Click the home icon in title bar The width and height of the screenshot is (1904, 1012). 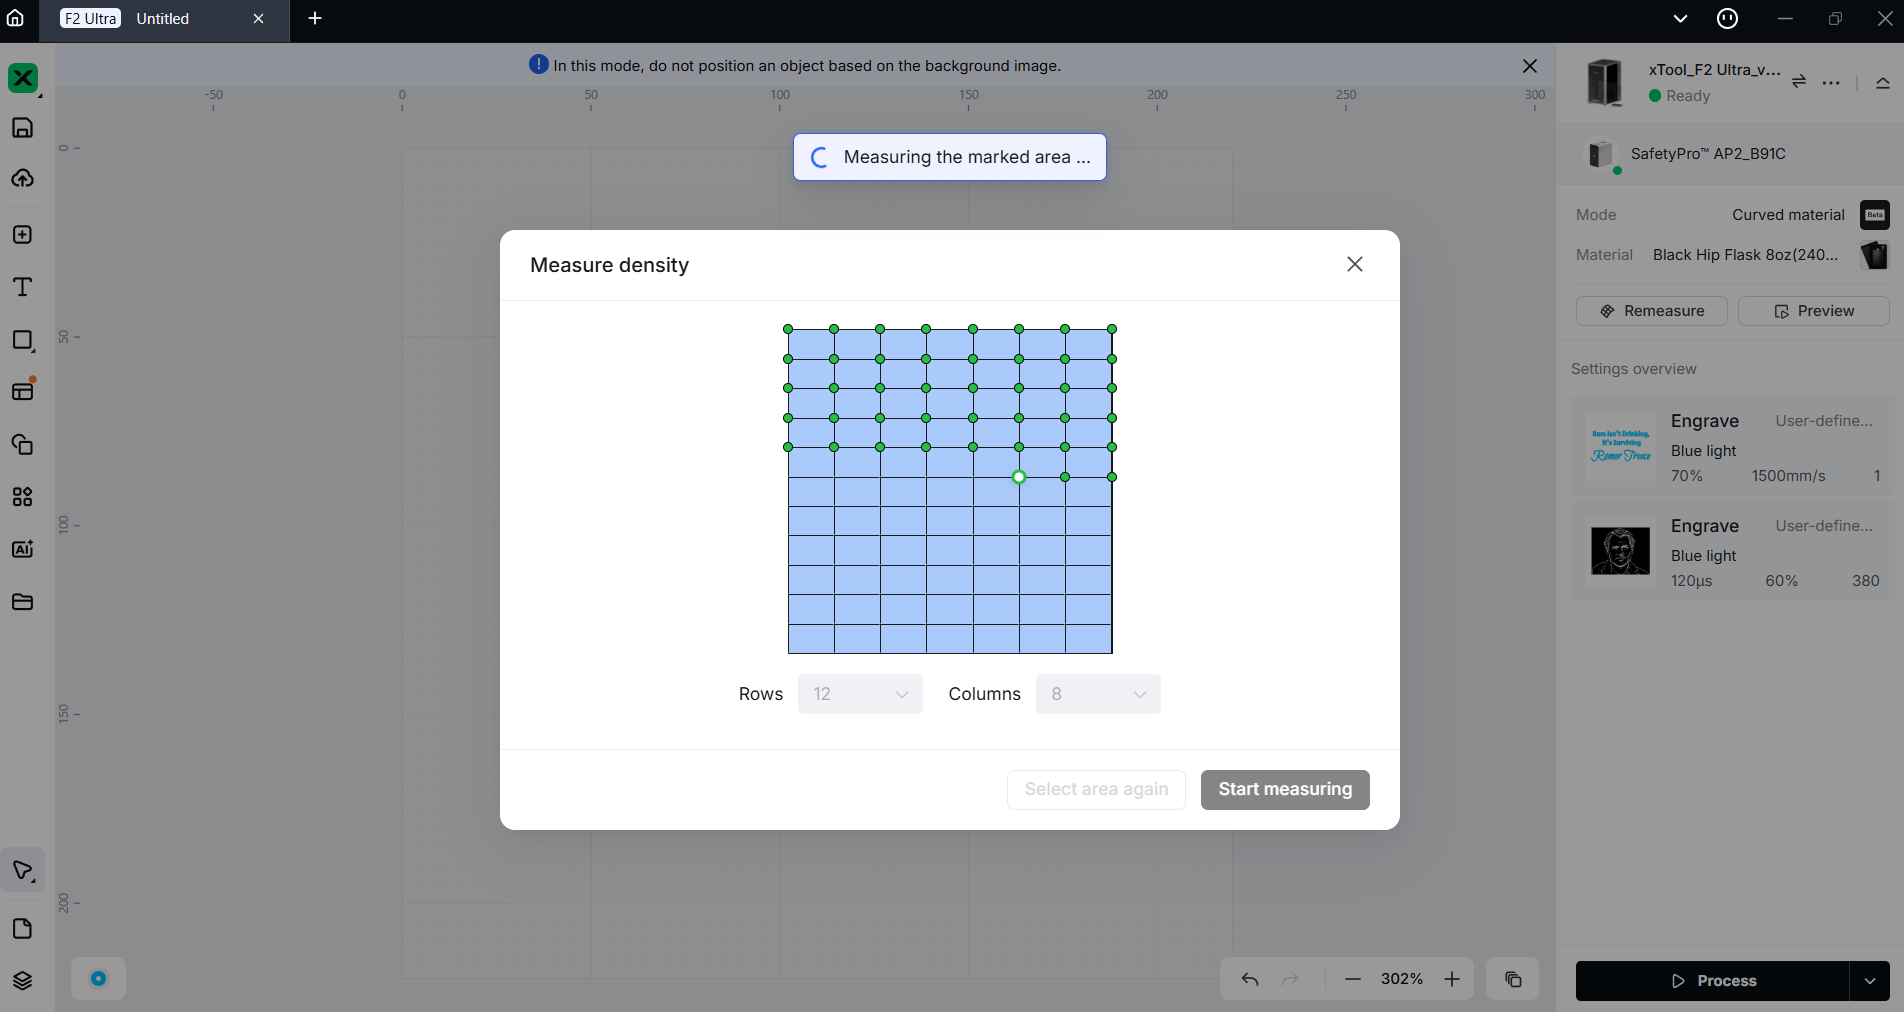click(x=16, y=18)
